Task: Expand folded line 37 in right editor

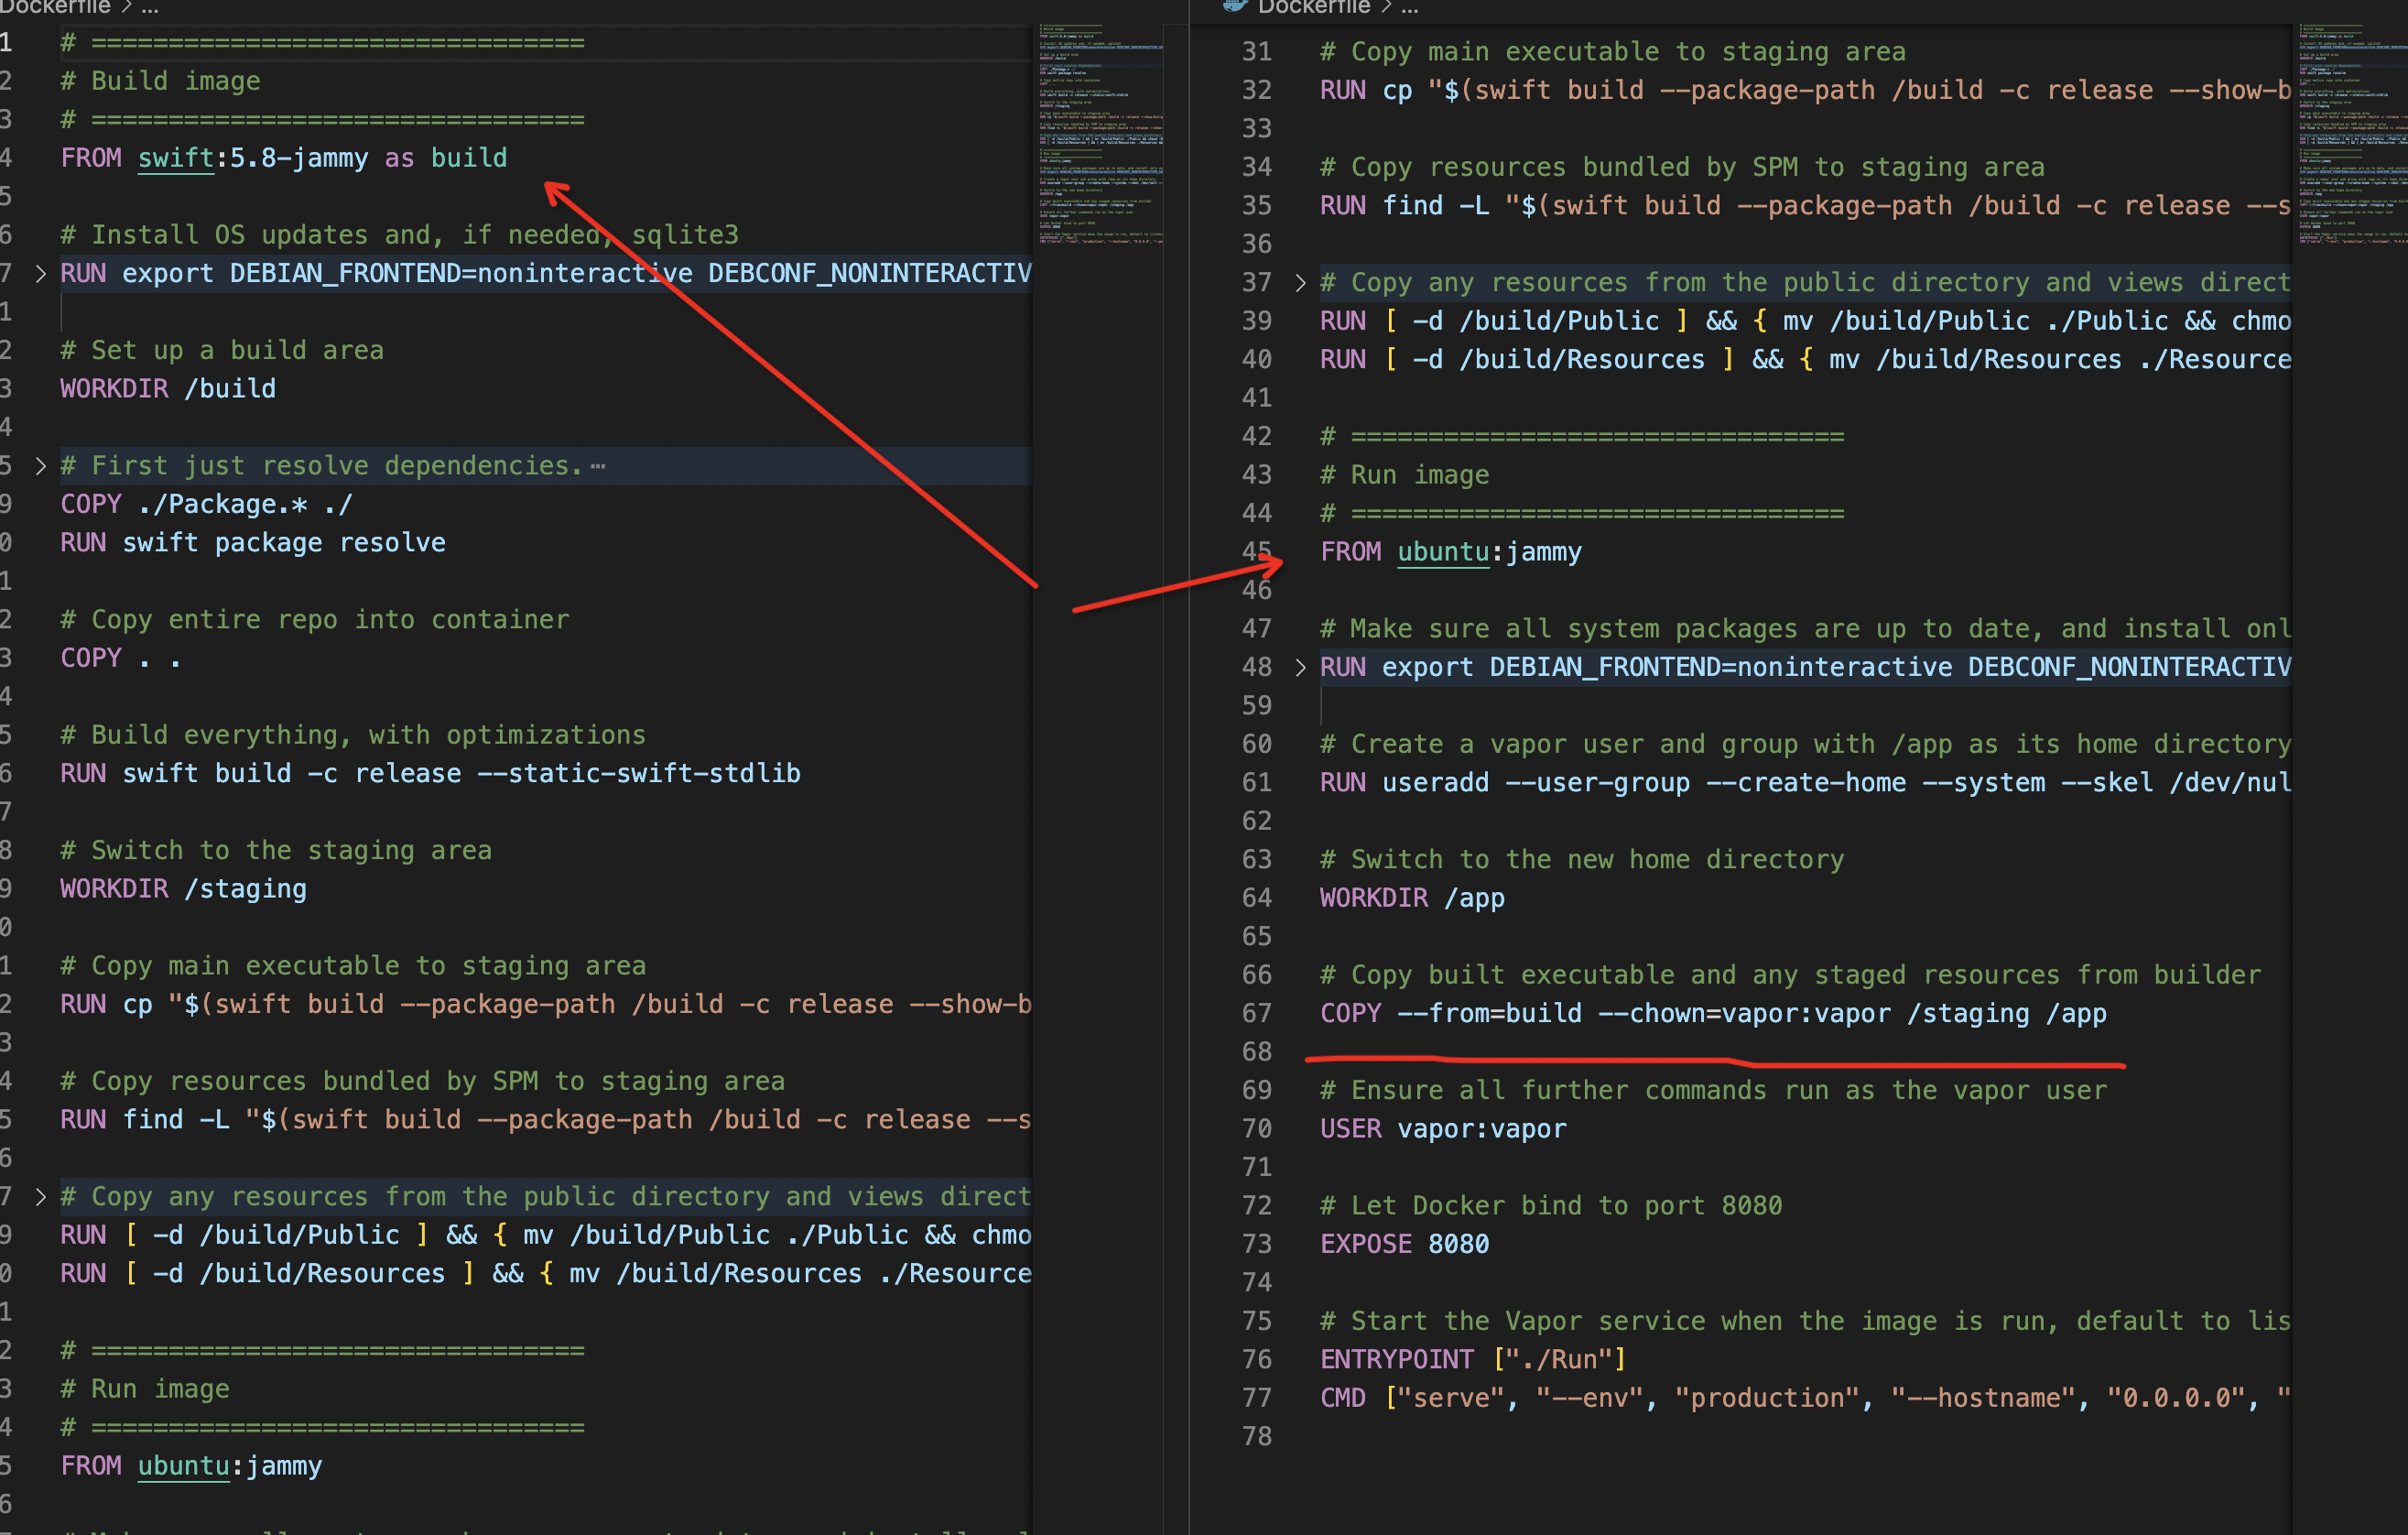Action: [1300, 283]
